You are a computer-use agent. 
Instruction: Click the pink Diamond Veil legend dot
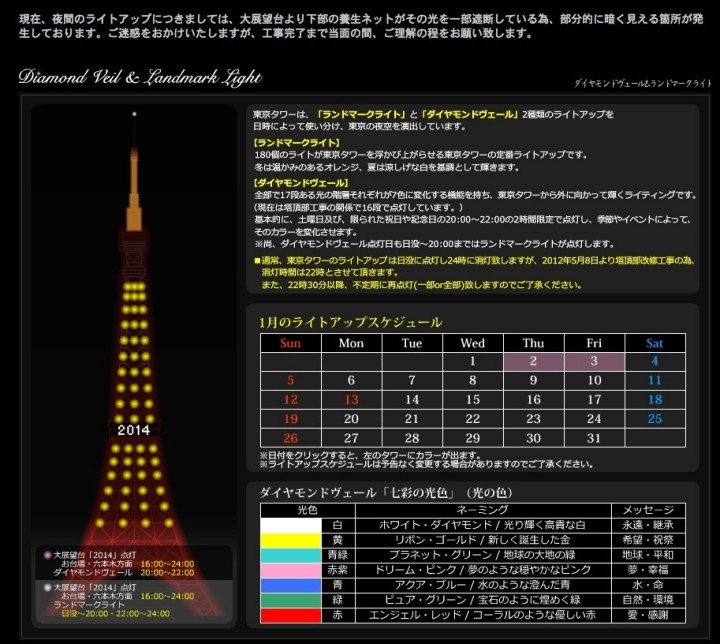(47, 555)
